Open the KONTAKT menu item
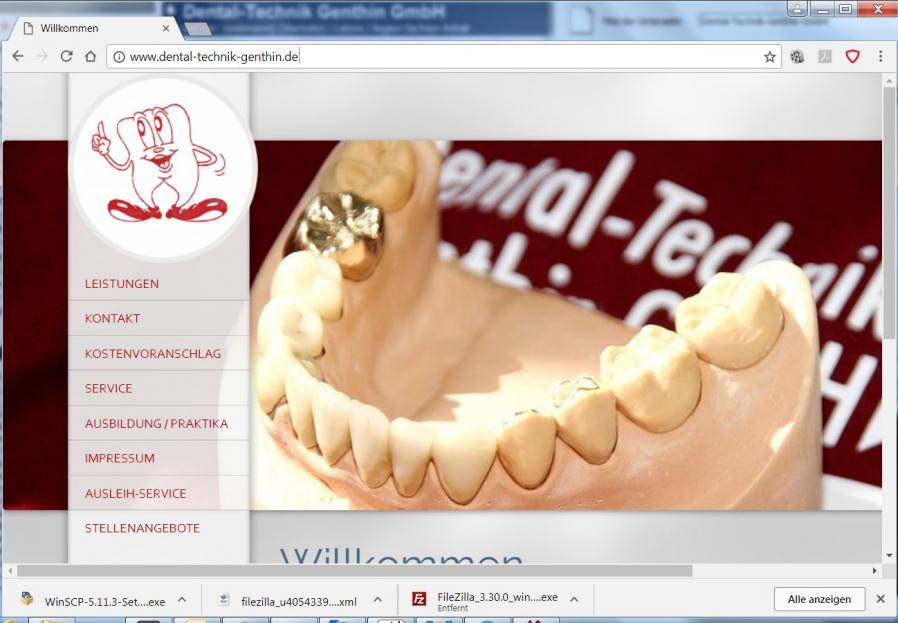This screenshot has width=898, height=623. tap(112, 318)
